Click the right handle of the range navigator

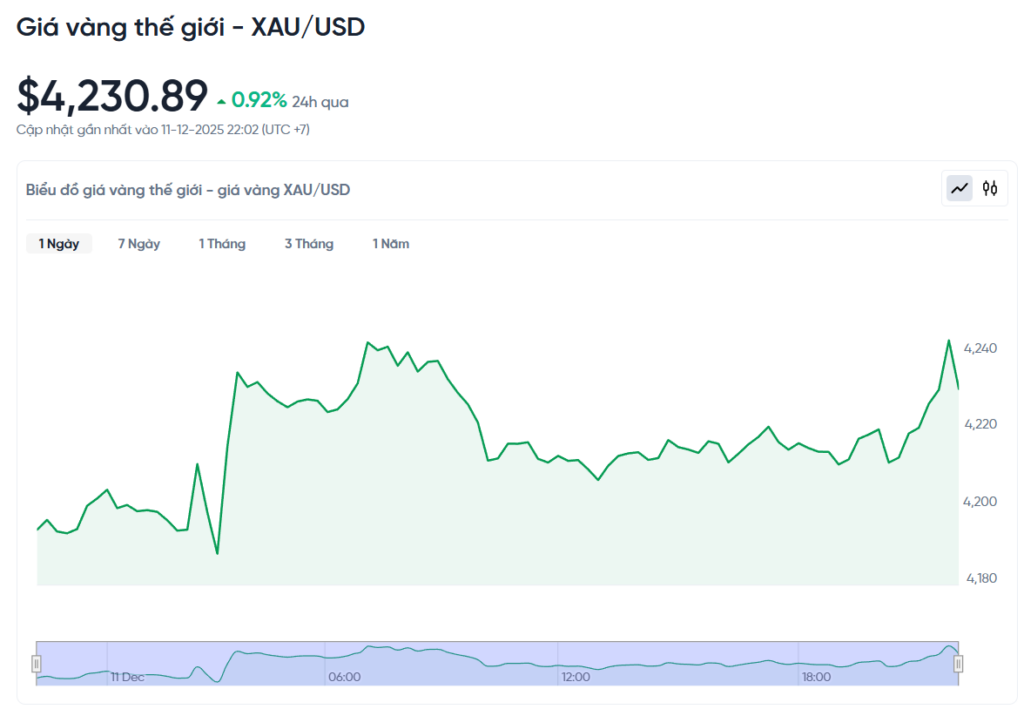[x=958, y=663]
